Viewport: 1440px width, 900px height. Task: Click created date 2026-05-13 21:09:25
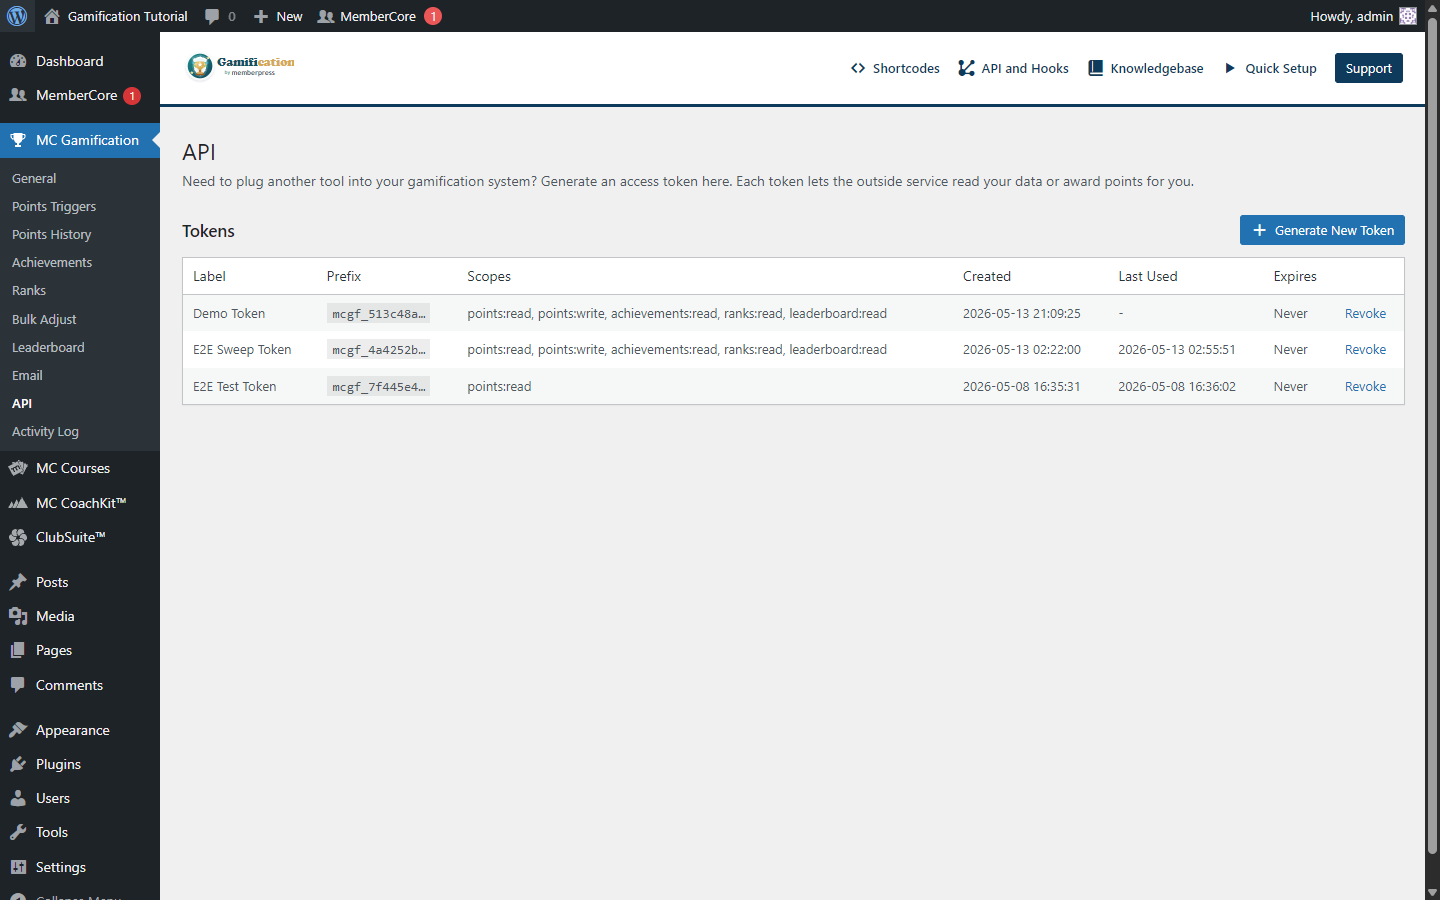(1022, 313)
